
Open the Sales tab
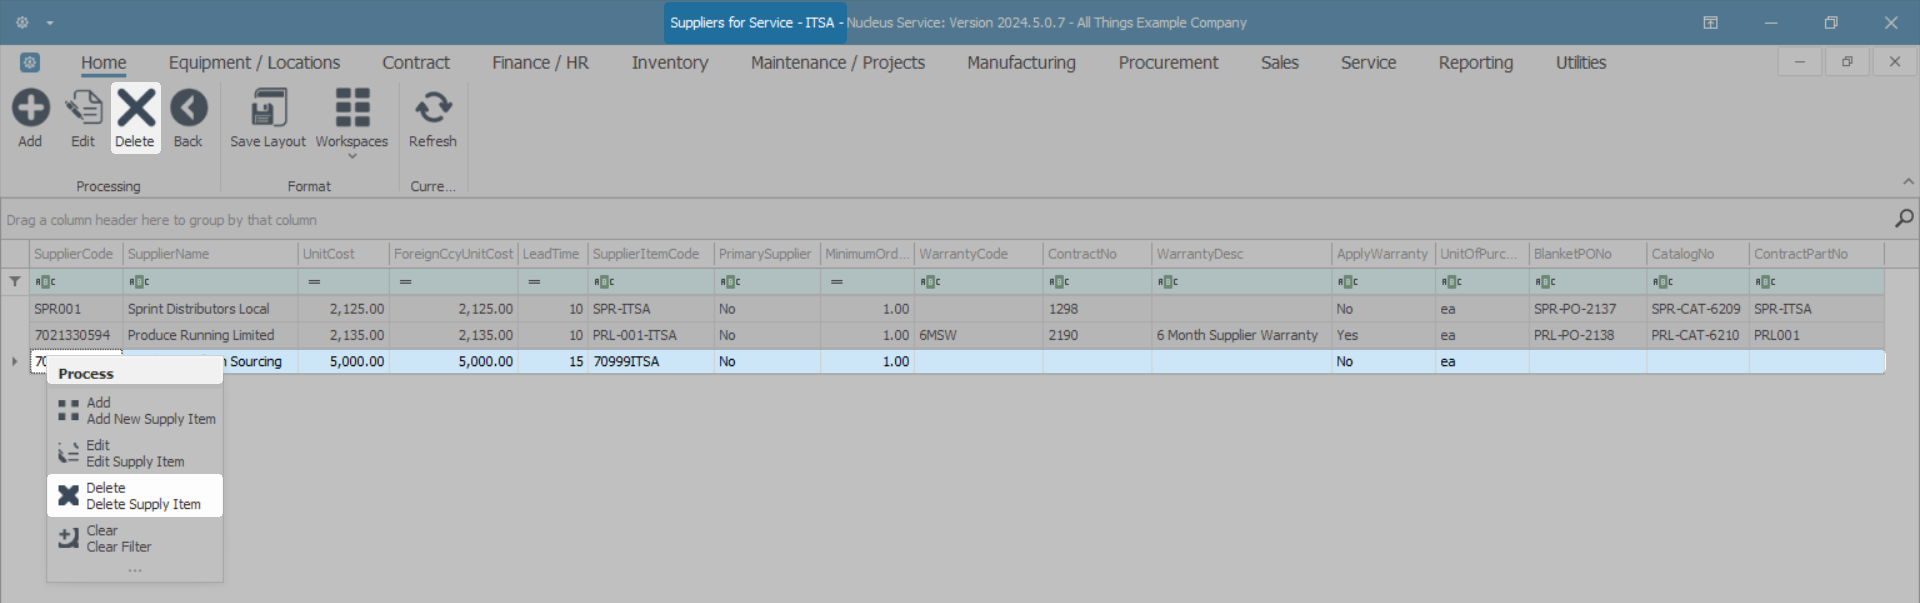1280,62
